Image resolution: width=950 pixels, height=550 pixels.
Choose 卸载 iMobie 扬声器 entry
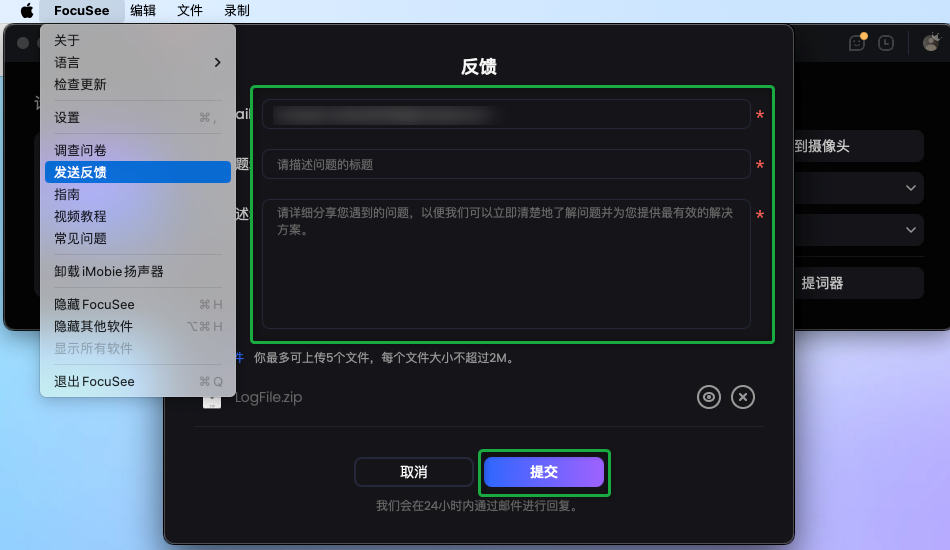click(138, 271)
